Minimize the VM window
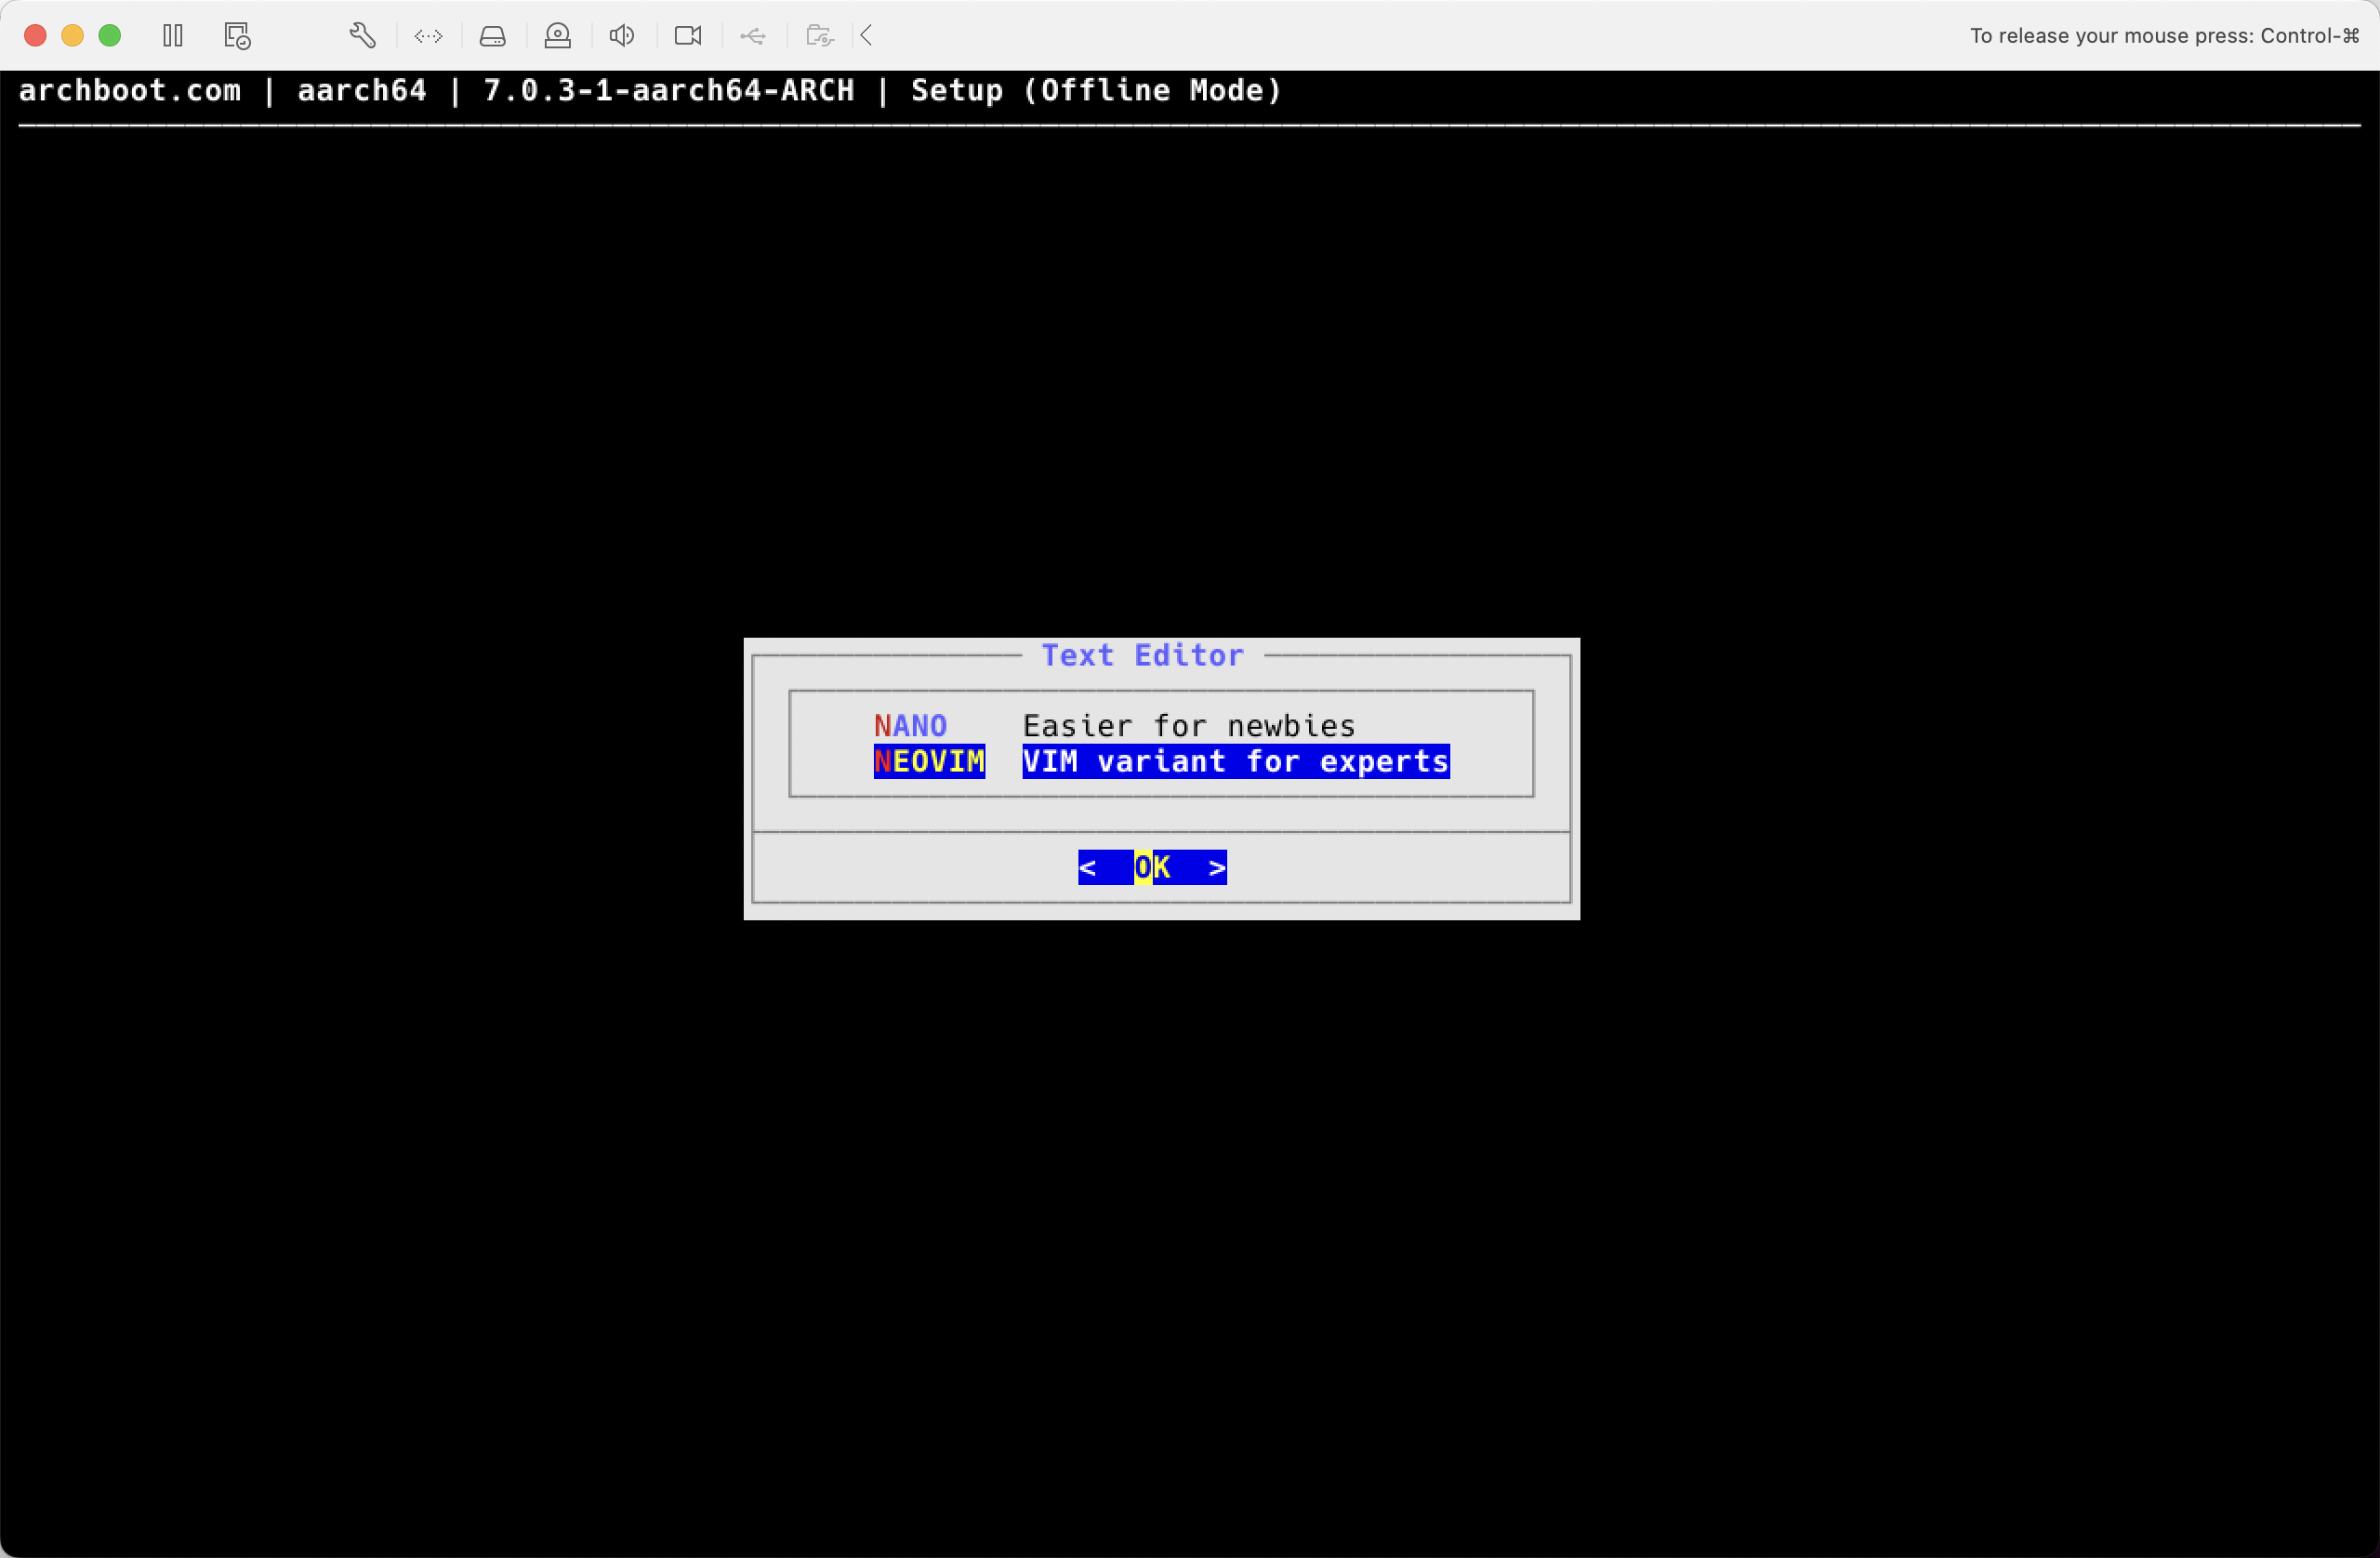The height and width of the screenshot is (1558, 2380). point(72,36)
